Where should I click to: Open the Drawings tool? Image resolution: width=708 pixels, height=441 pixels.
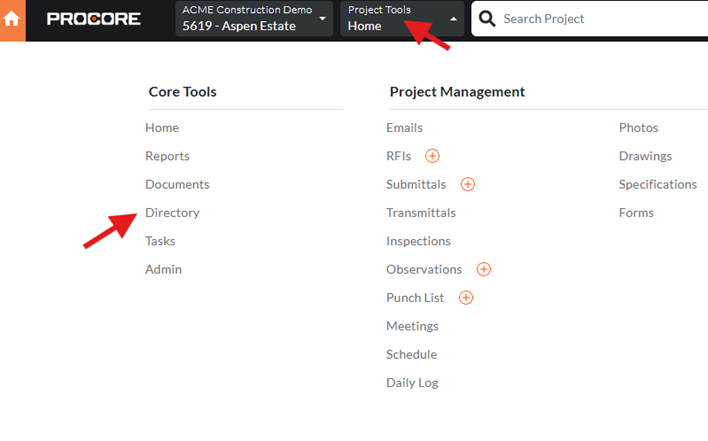click(646, 156)
